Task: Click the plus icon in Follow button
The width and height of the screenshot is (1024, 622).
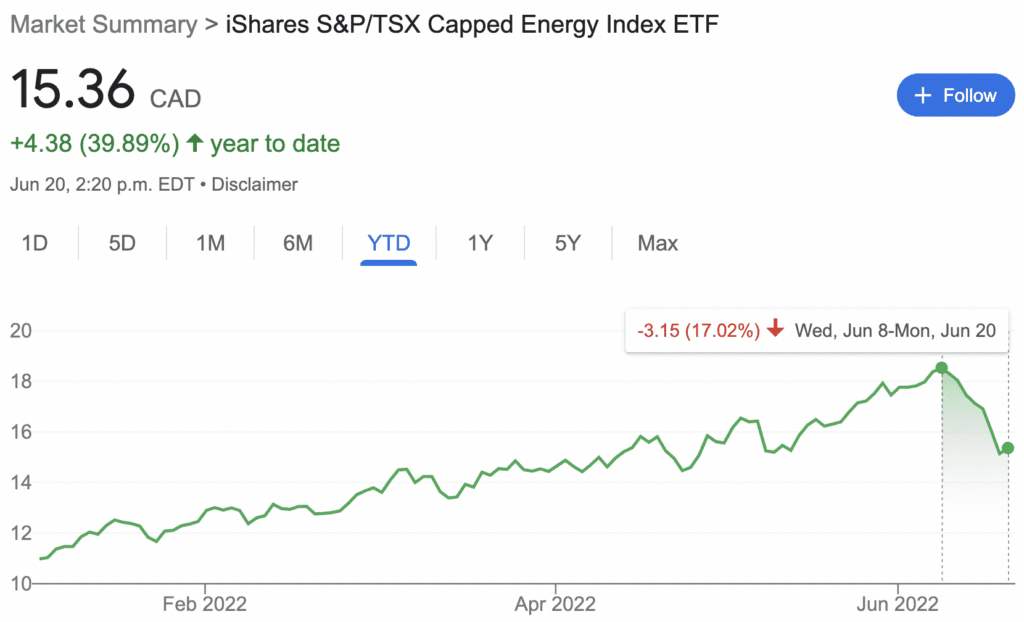Action: pos(922,95)
